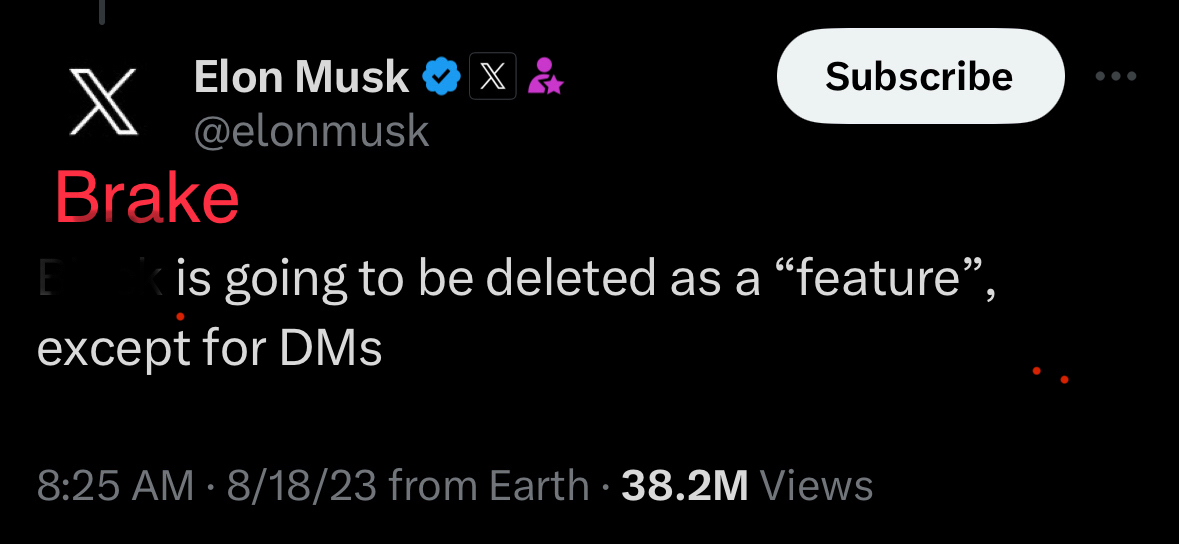This screenshot has height=544, width=1179.
Task: Click the red "Brake" annotation text
Action: (x=147, y=197)
